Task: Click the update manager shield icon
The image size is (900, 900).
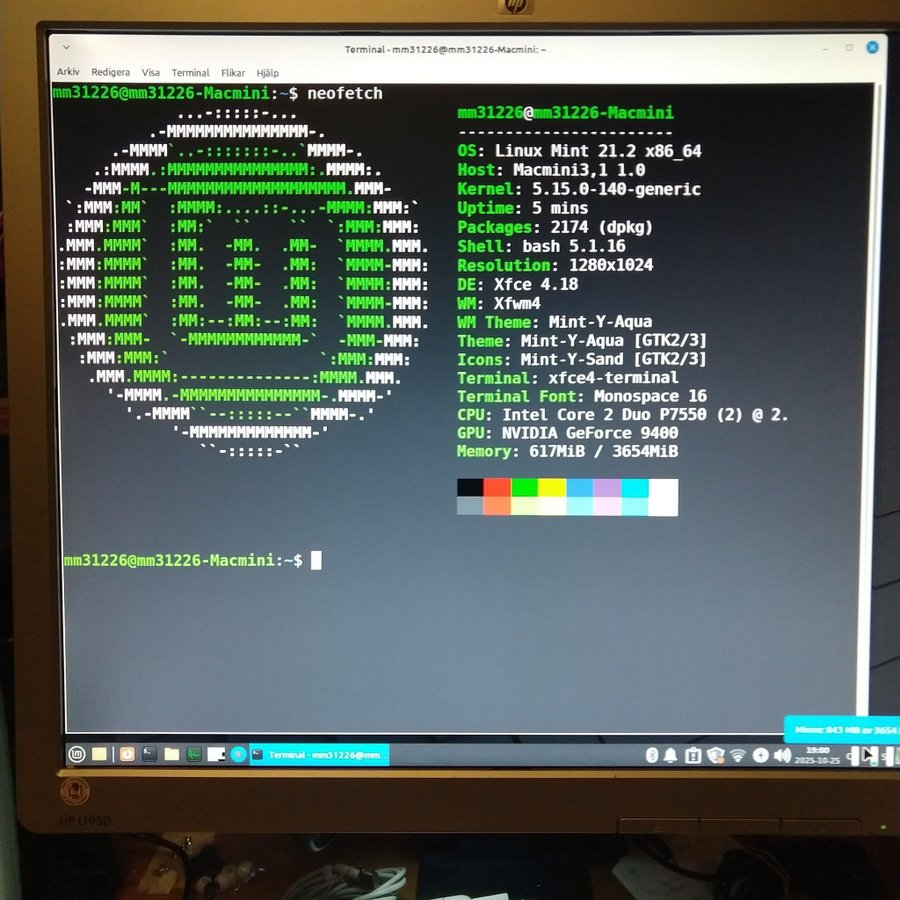Action: [x=715, y=755]
